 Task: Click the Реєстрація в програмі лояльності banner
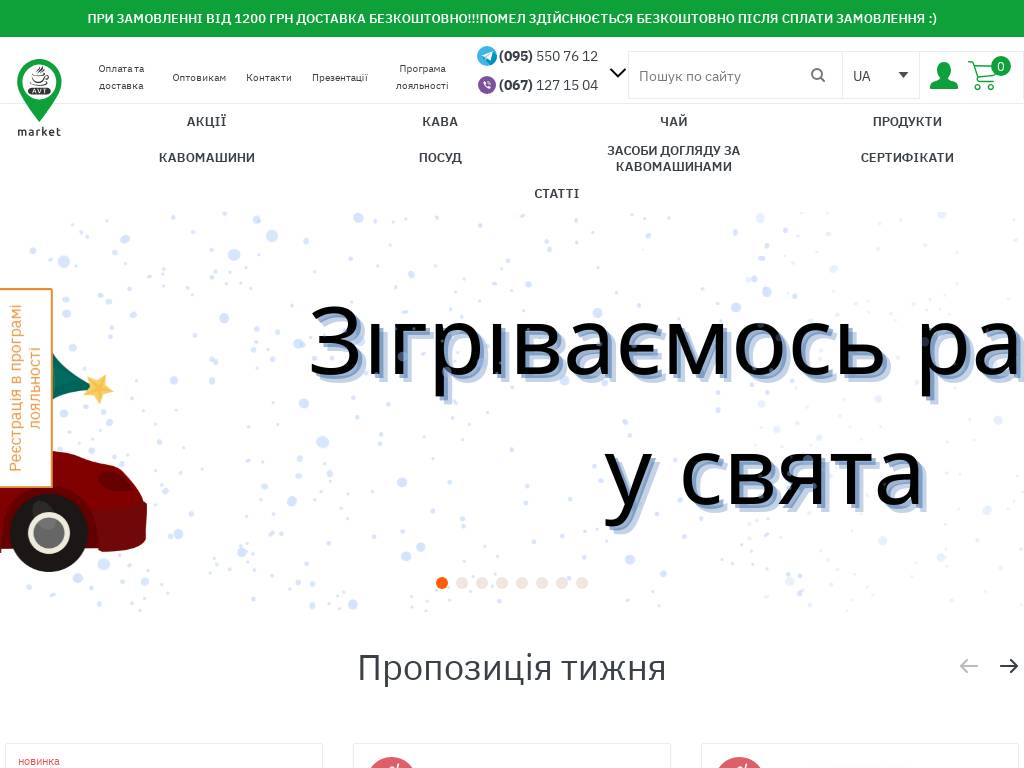24,387
